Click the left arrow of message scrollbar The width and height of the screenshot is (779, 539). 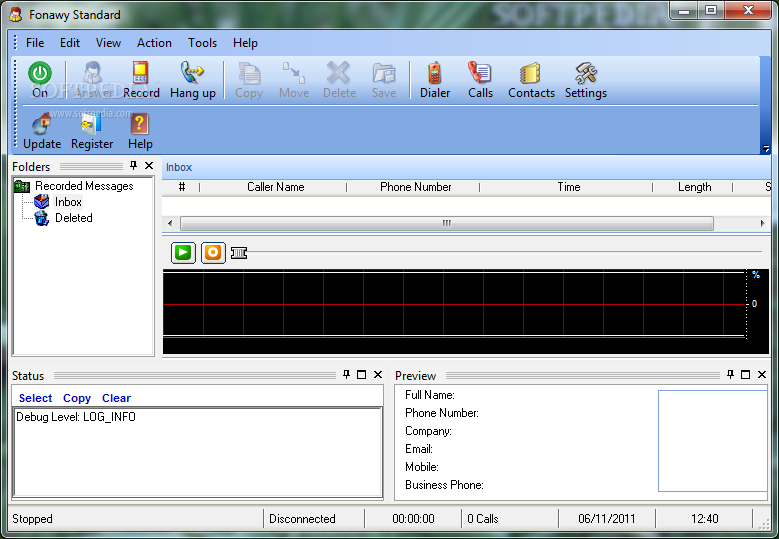click(x=170, y=224)
